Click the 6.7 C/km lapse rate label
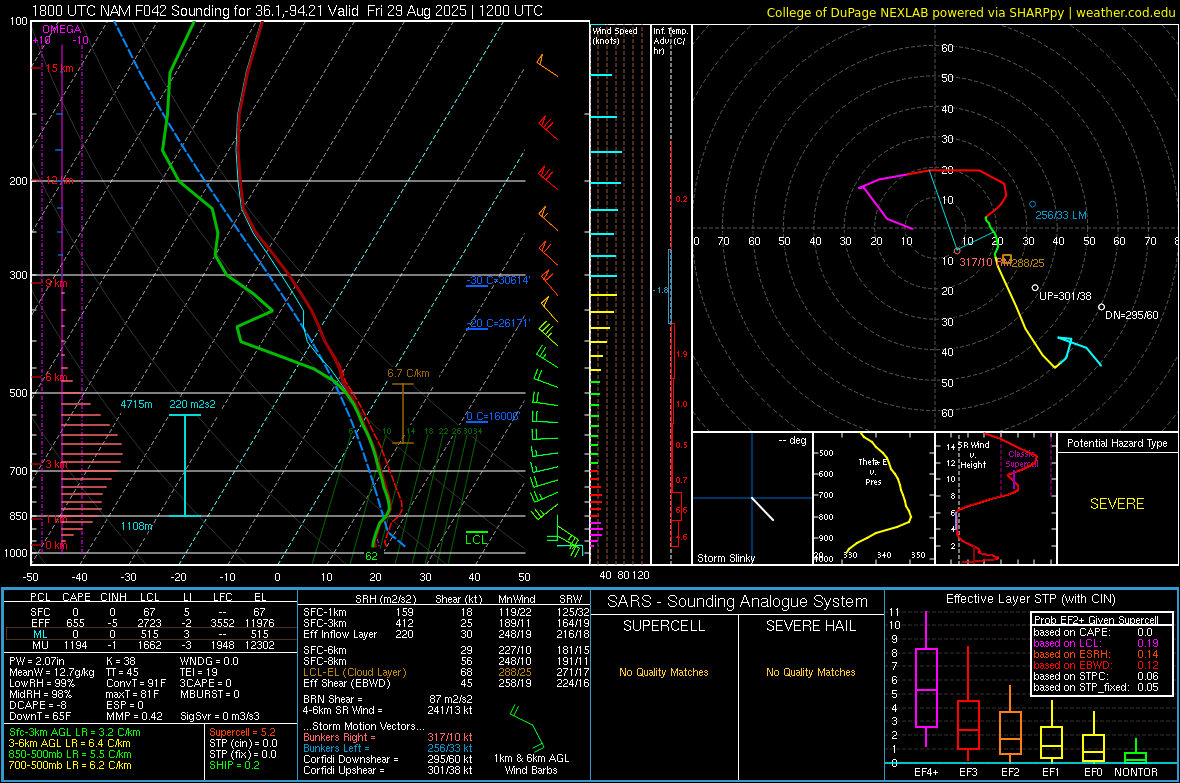1180x783 pixels. tap(409, 373)
